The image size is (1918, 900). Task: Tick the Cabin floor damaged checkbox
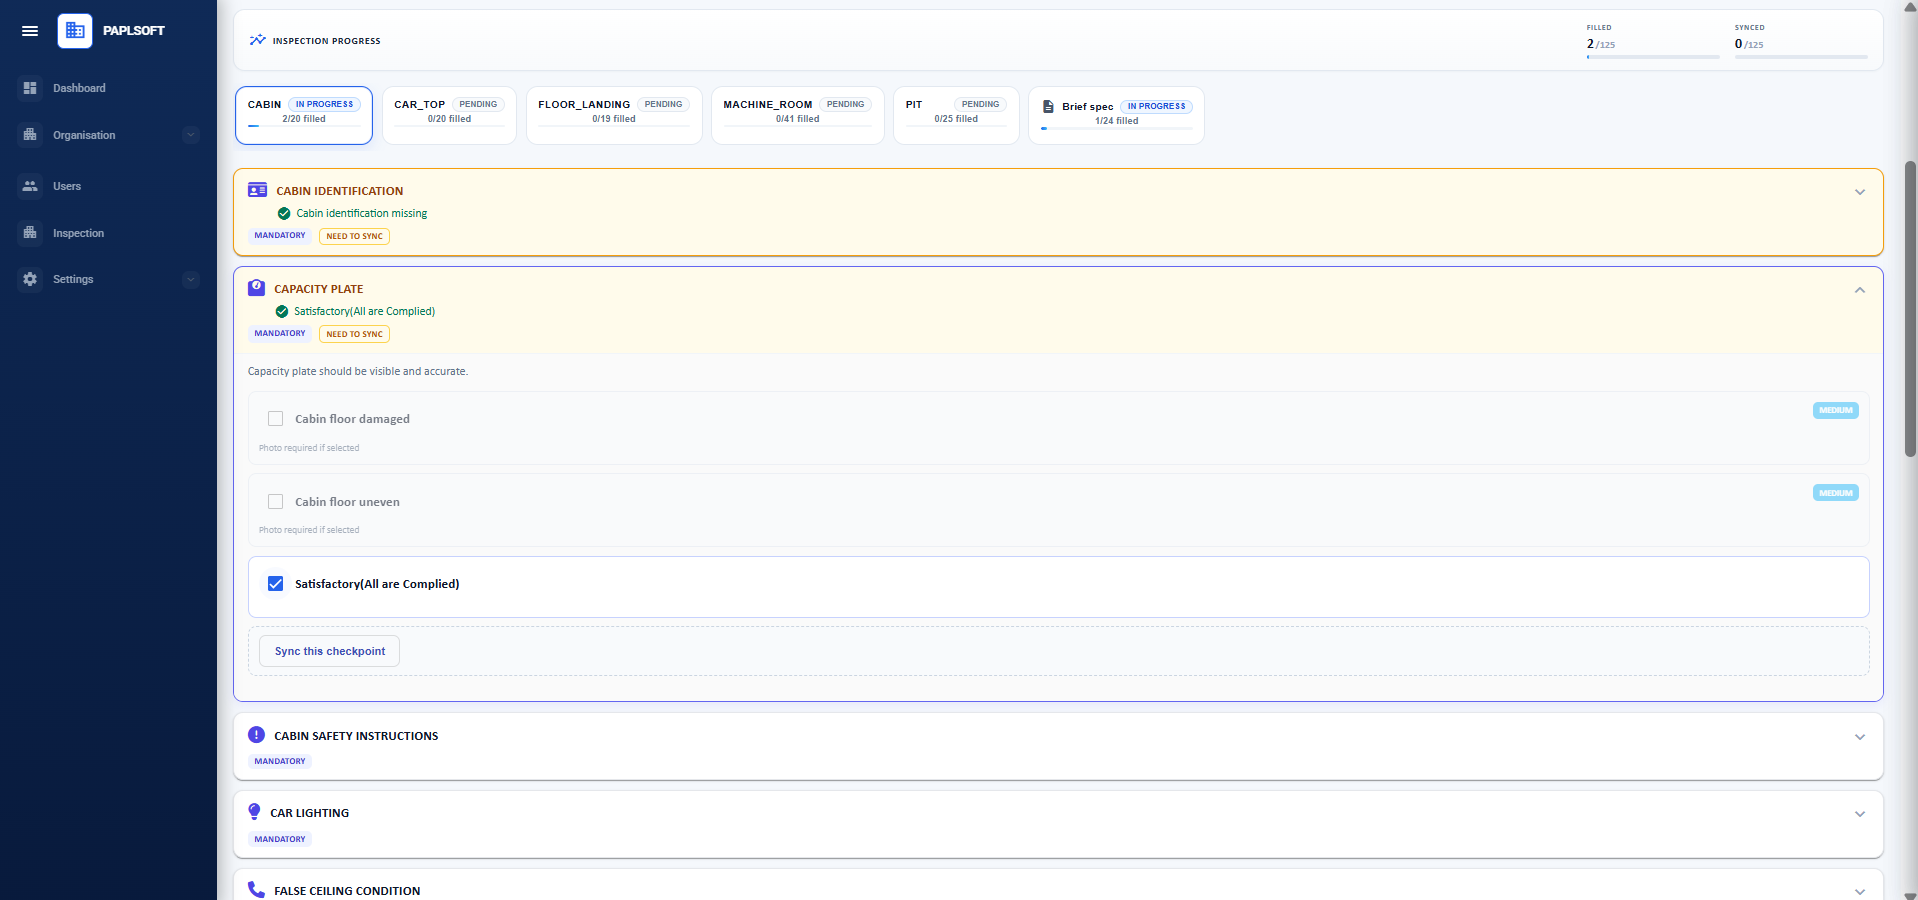276,419
